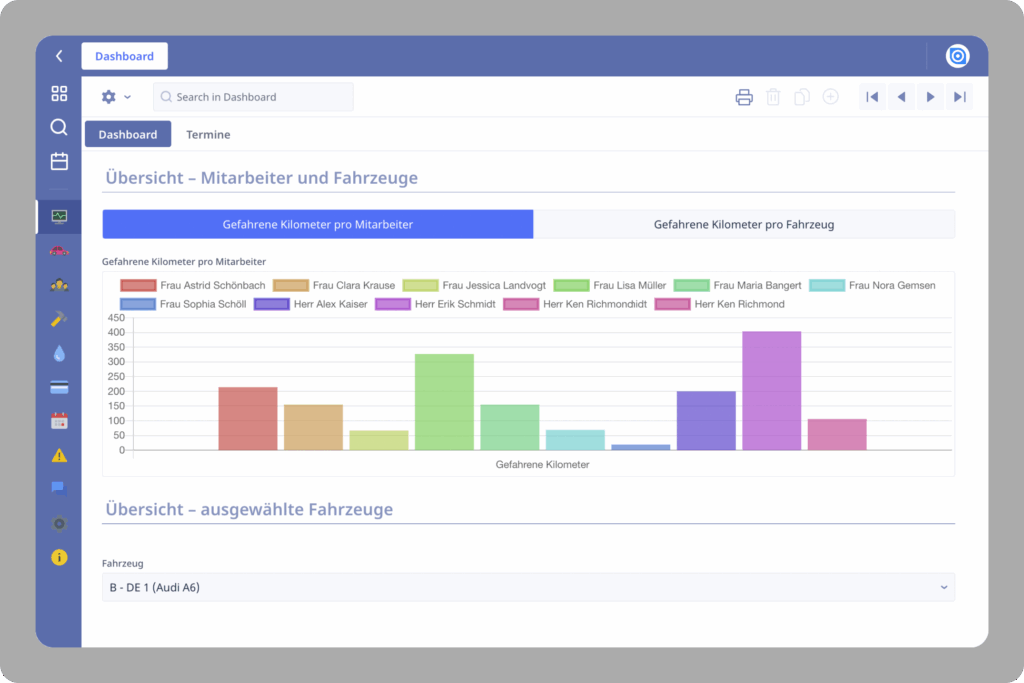Screen dimensions: 1024x683
Task: Toggle Frau Astrid Schönbach legend entry
Action: [194, 286]
